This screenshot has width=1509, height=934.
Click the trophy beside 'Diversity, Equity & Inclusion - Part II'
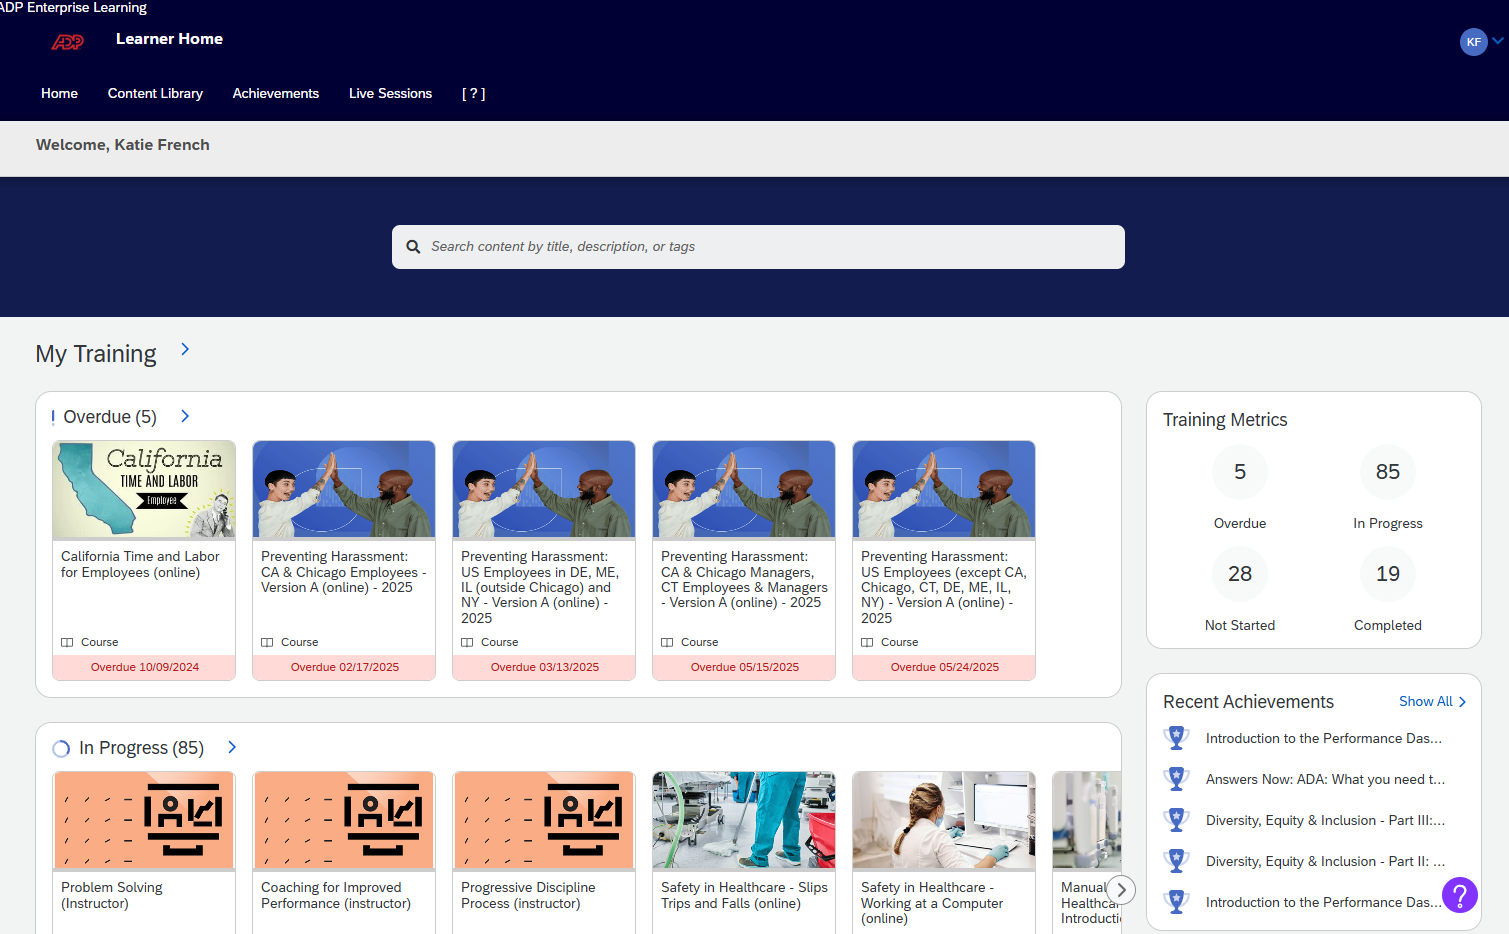(x=1176, y=860)
